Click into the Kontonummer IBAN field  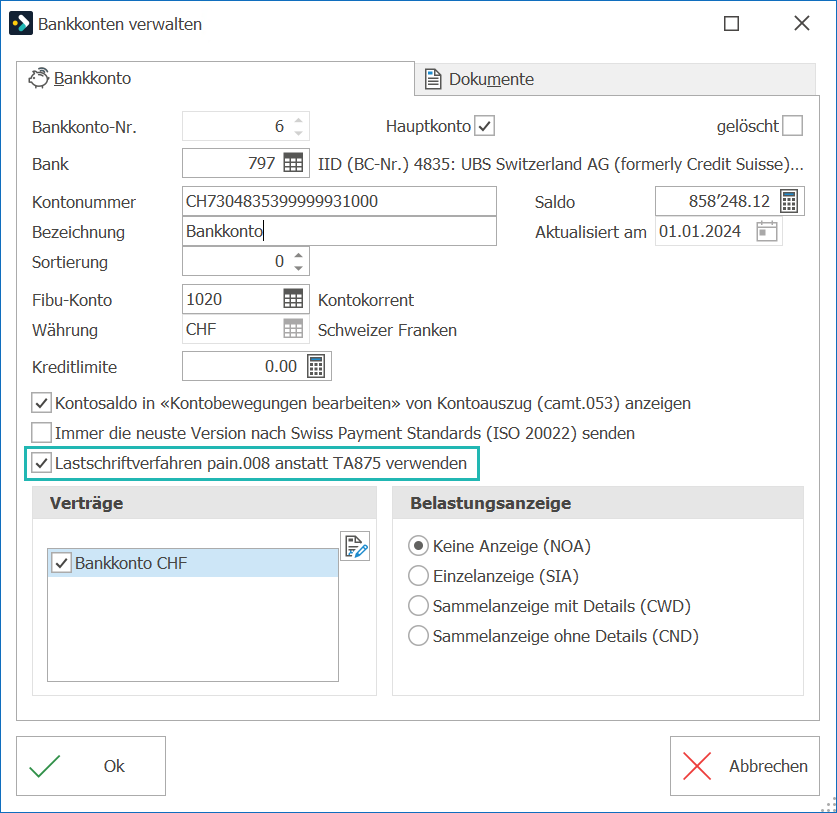click(339, 201)
